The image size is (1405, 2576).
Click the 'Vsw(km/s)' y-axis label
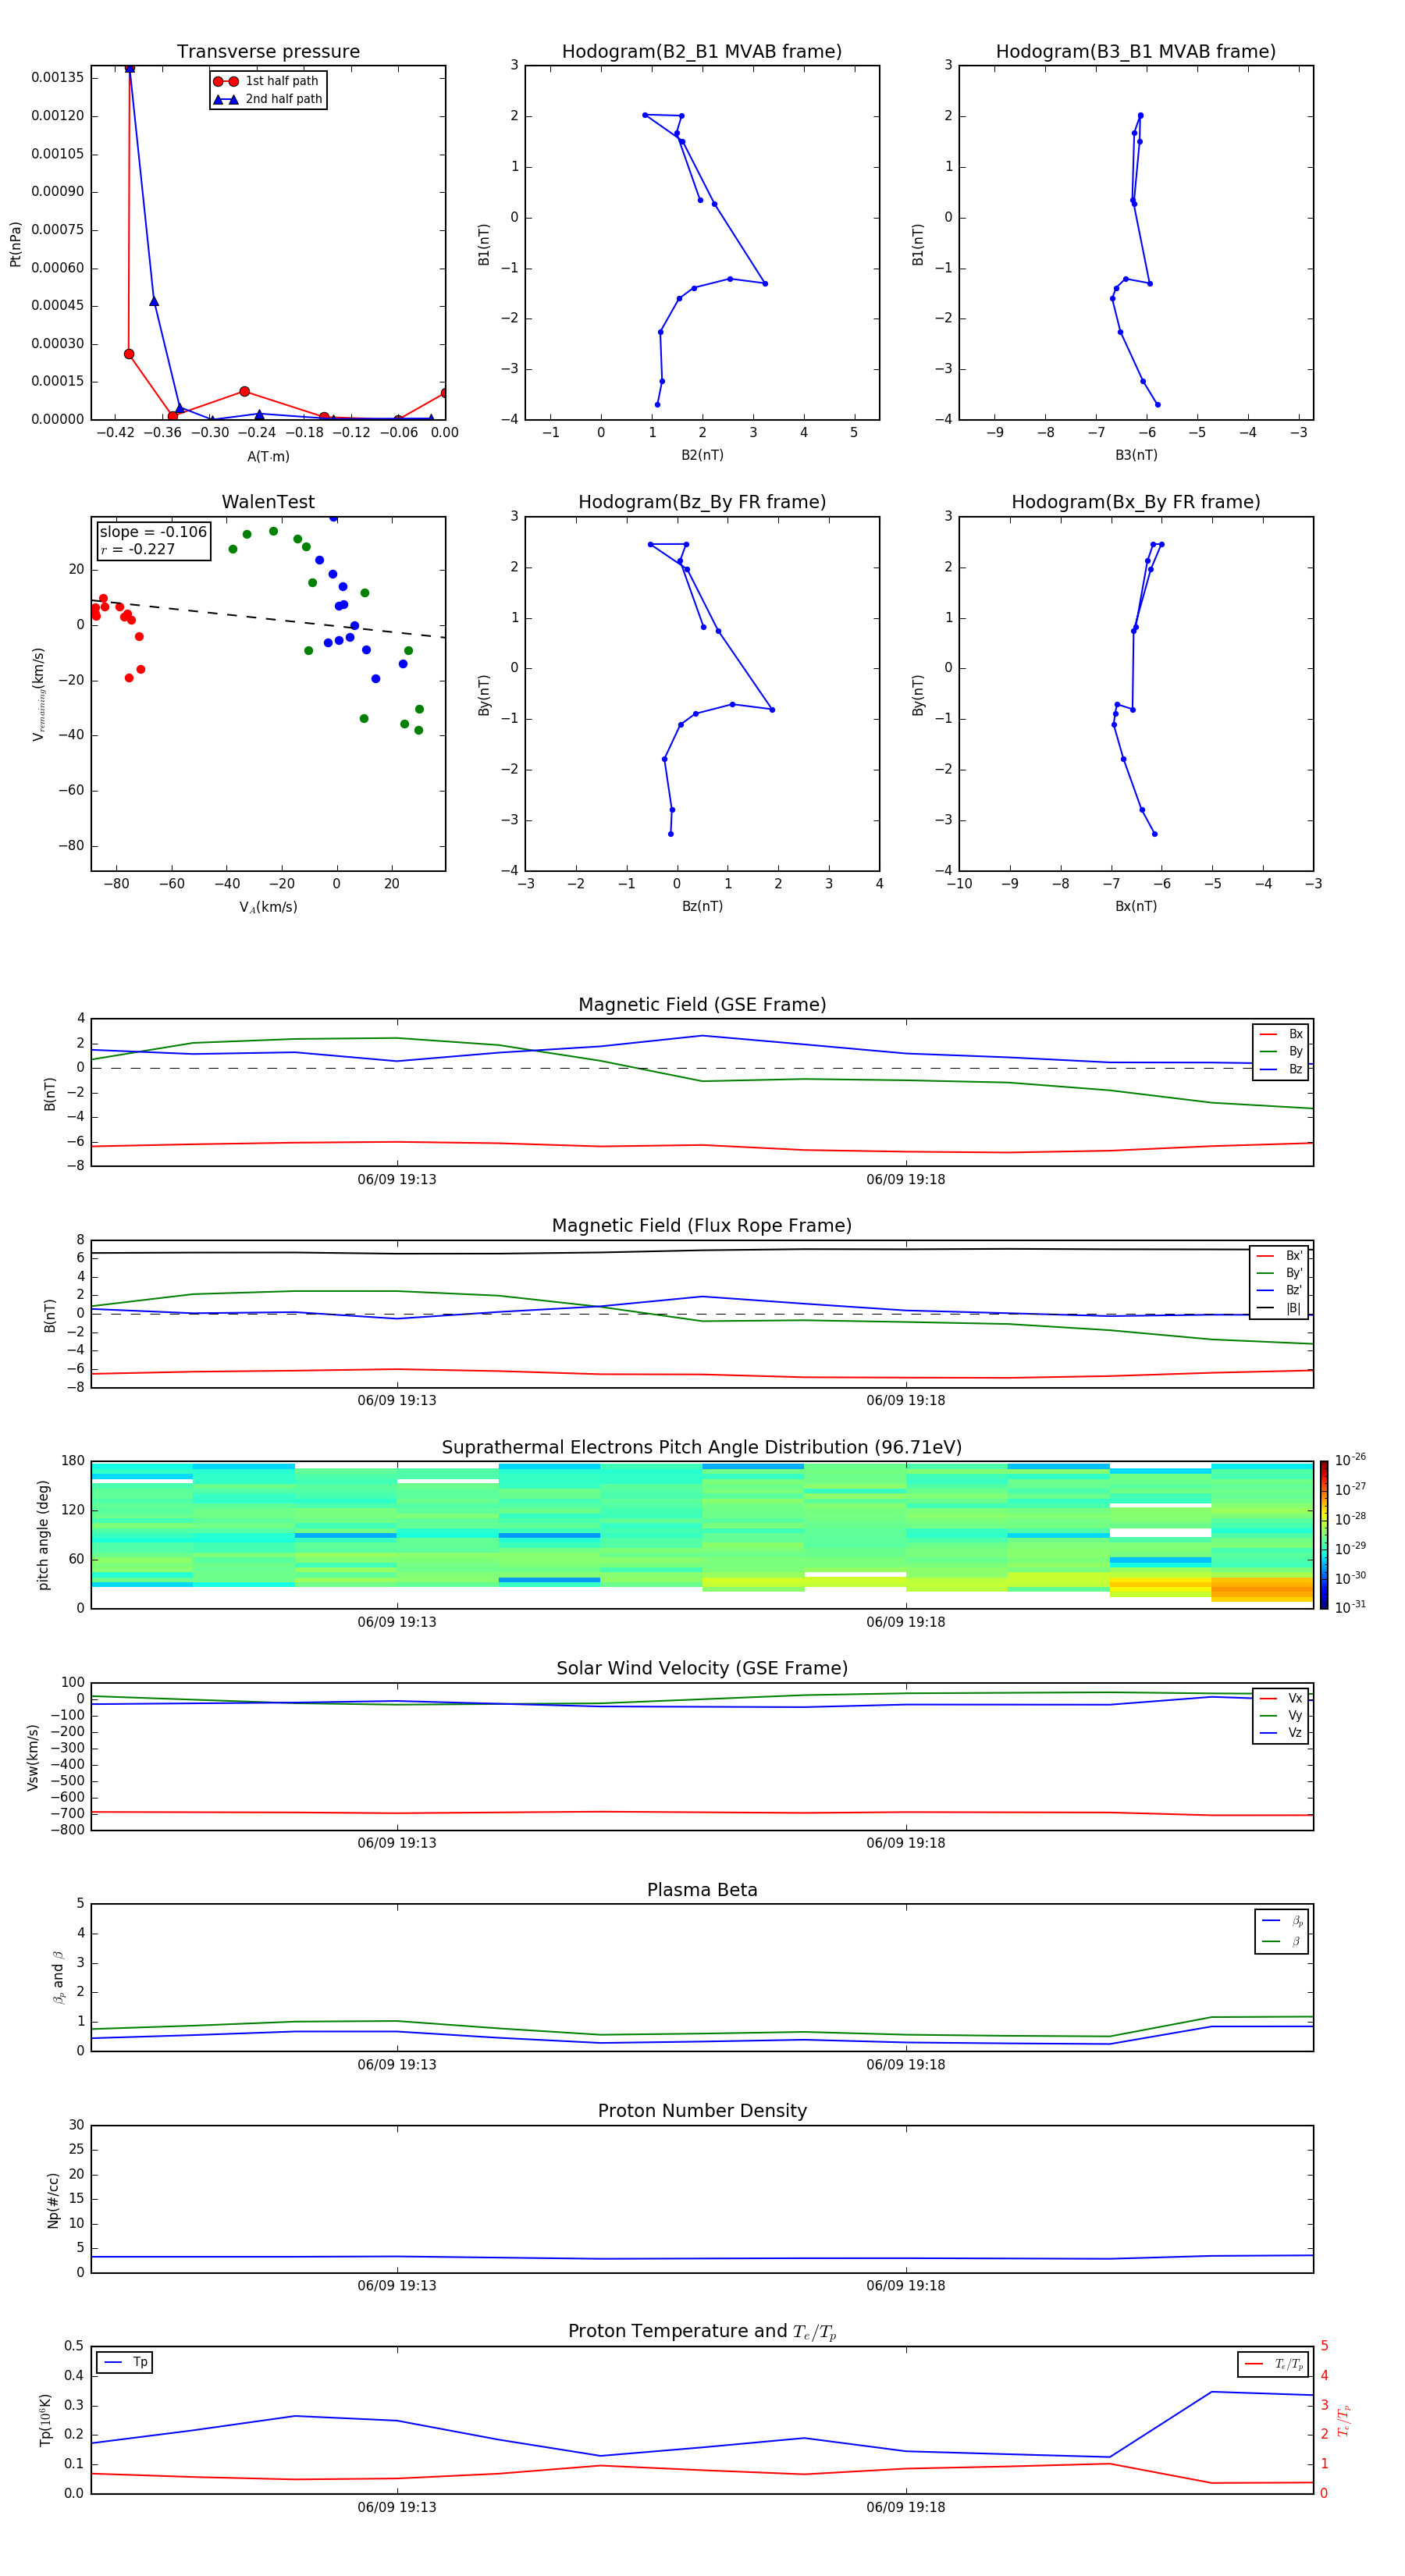(x=33, y=1757)
